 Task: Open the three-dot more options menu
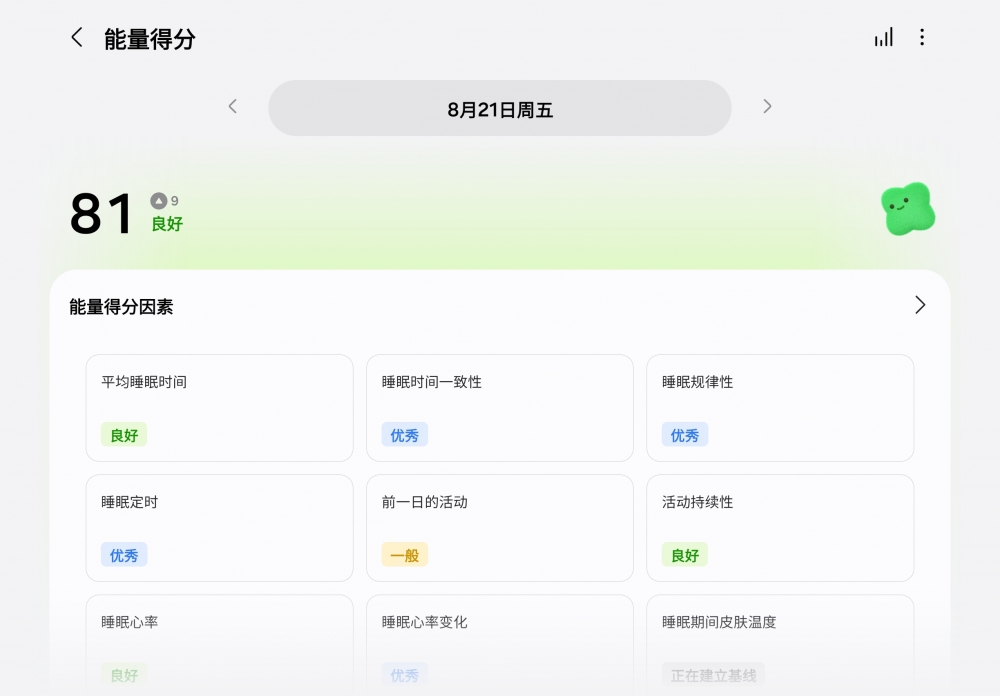coord(922,37)
